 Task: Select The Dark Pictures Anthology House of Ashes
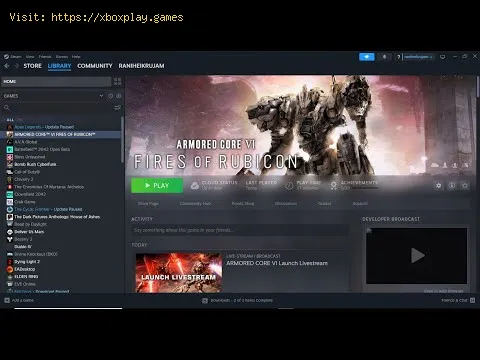(x=57, y=217)
